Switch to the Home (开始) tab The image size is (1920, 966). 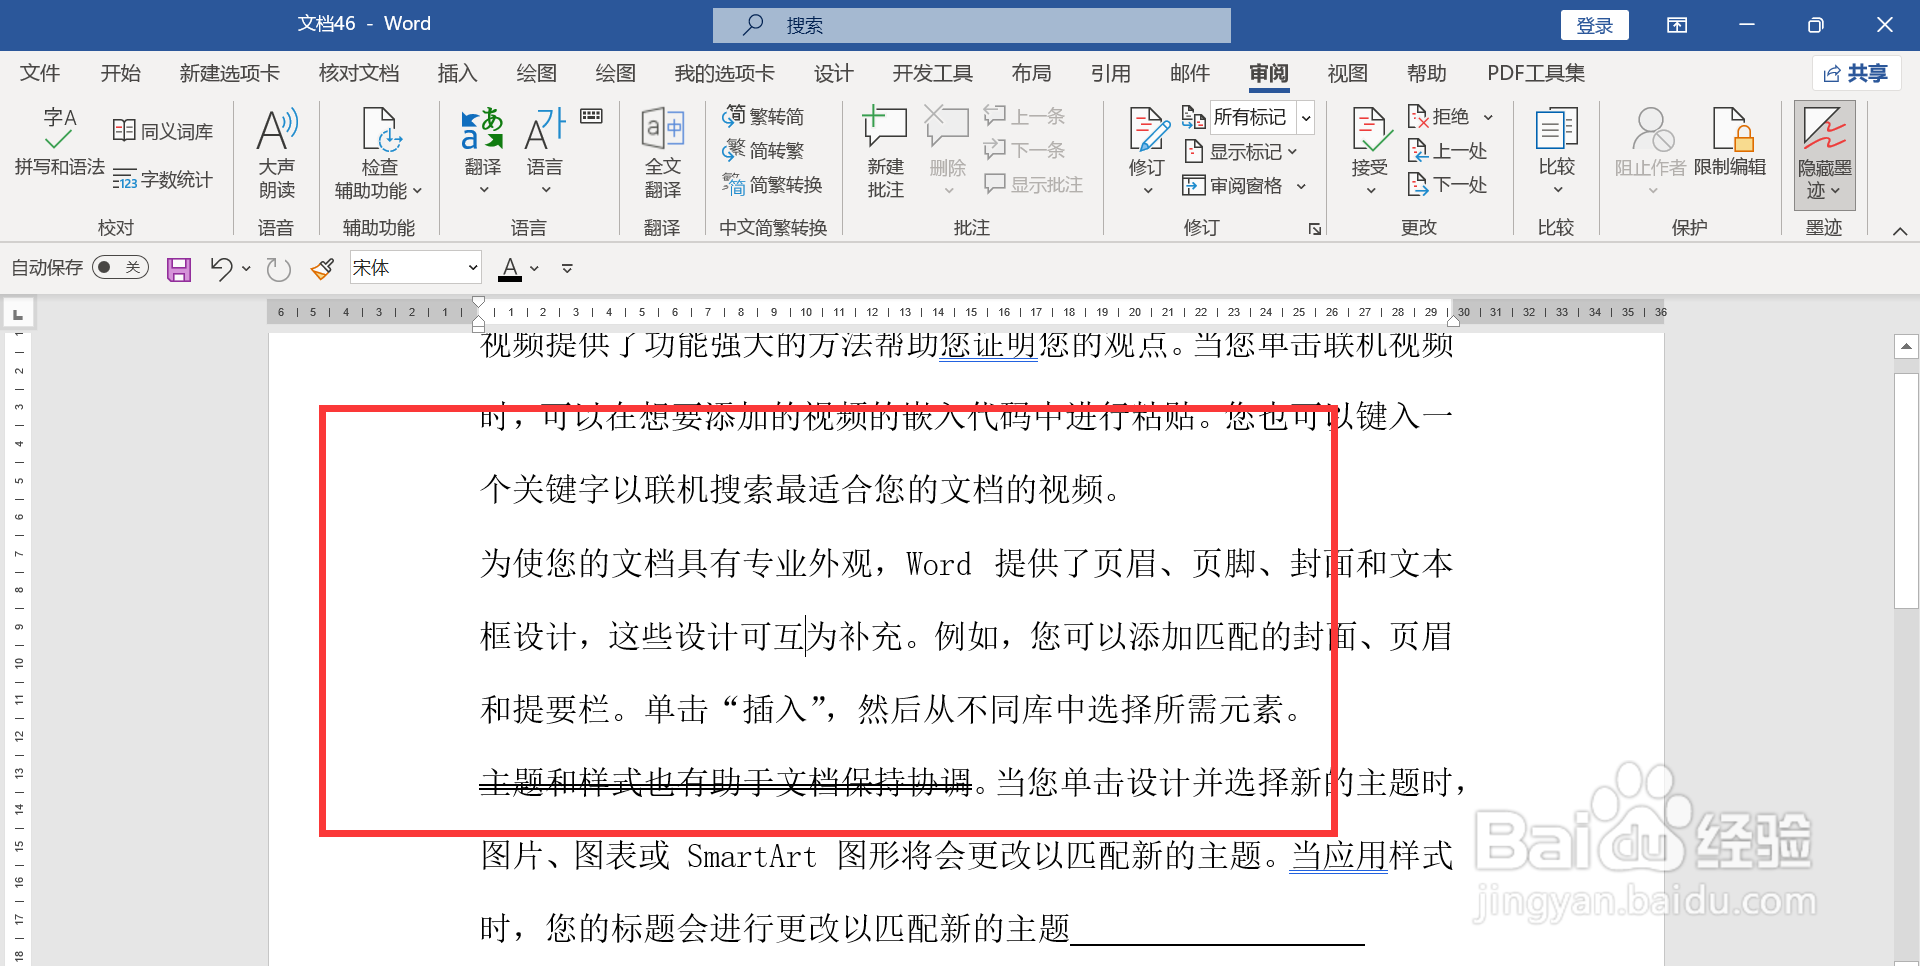tap(120, 73)
